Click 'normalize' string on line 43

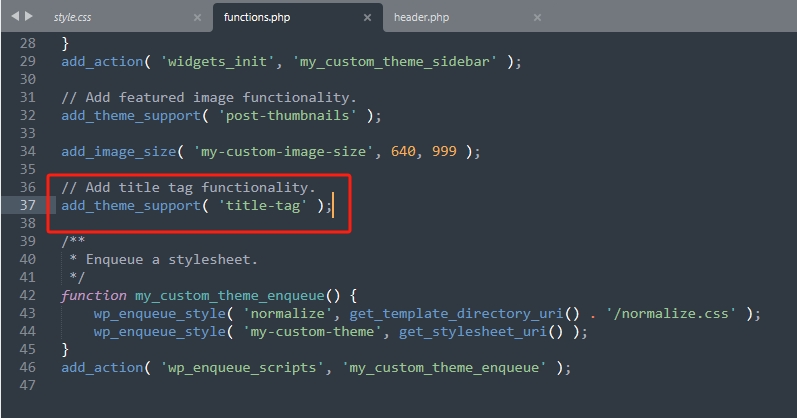[x=288, y=313]
